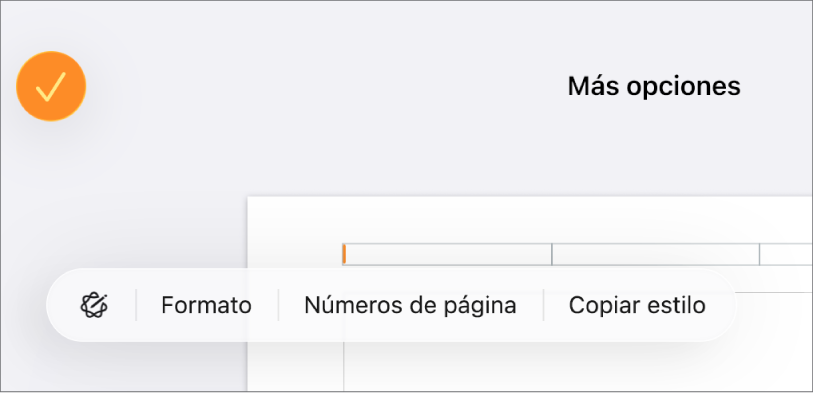
Task: Click the Más opciones title
Action: pyautogui.click(x=654, y=86)
